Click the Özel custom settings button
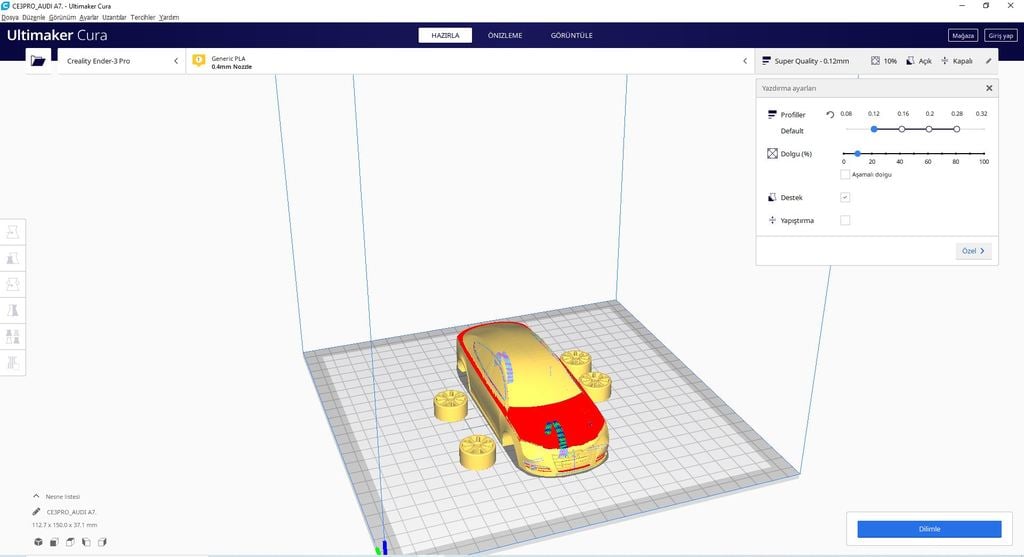 [x=973, y=251]
